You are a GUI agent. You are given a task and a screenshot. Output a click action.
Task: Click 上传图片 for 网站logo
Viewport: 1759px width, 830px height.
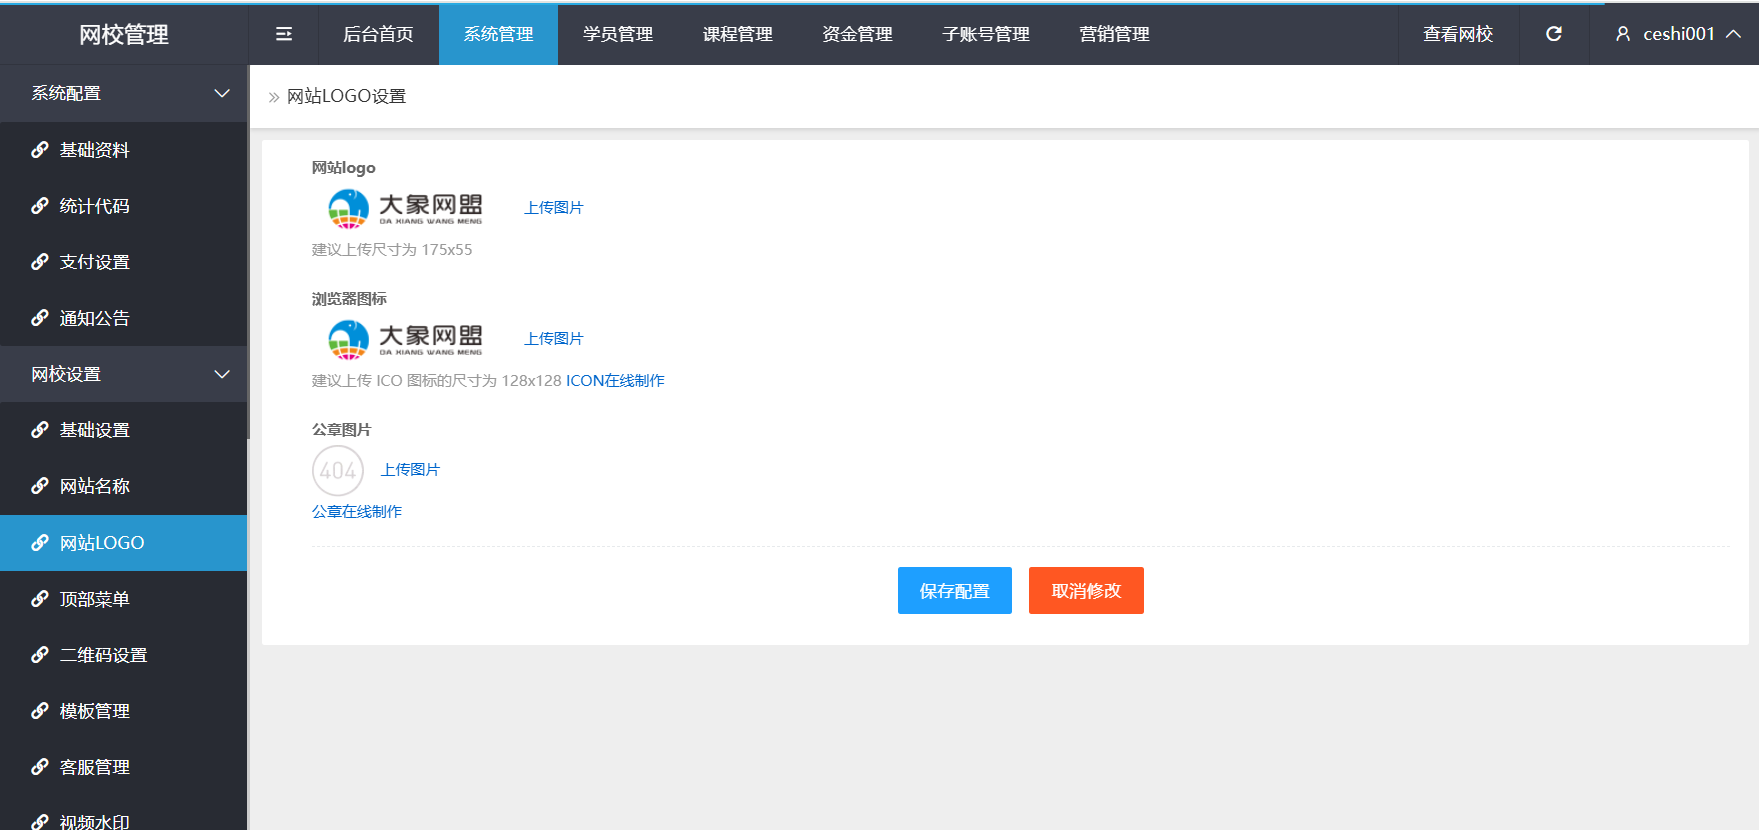pos(554,208)
